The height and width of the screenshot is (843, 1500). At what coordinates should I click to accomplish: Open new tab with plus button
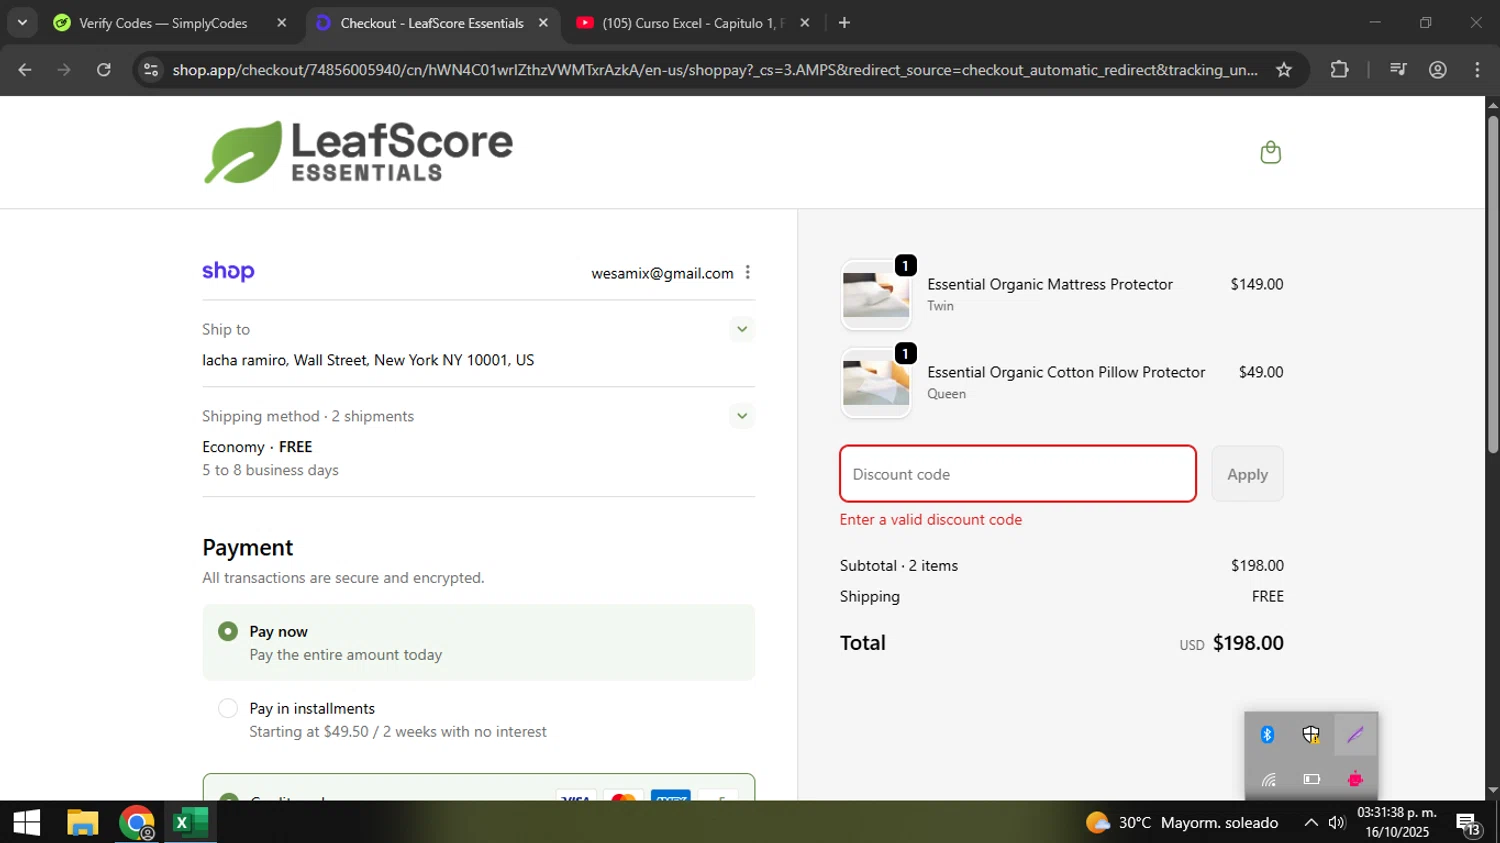(x=844, y=23)
